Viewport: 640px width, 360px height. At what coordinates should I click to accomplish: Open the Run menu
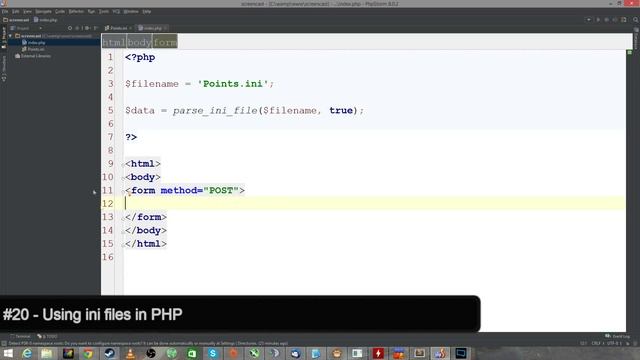91,11
